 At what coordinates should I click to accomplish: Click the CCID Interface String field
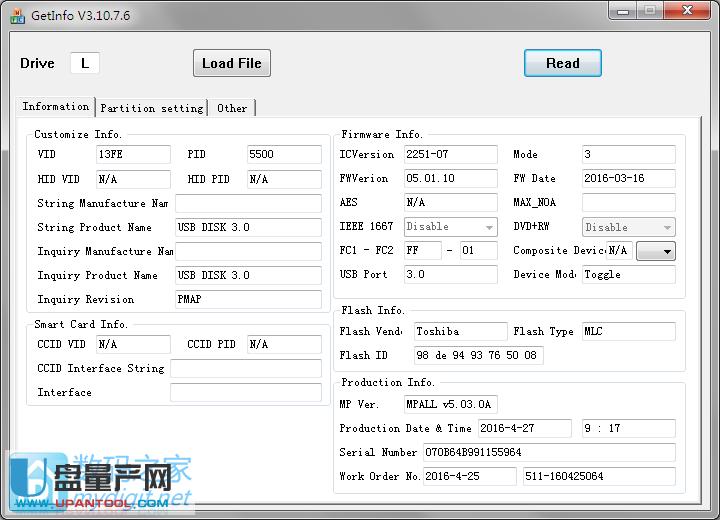coord(245,369)
